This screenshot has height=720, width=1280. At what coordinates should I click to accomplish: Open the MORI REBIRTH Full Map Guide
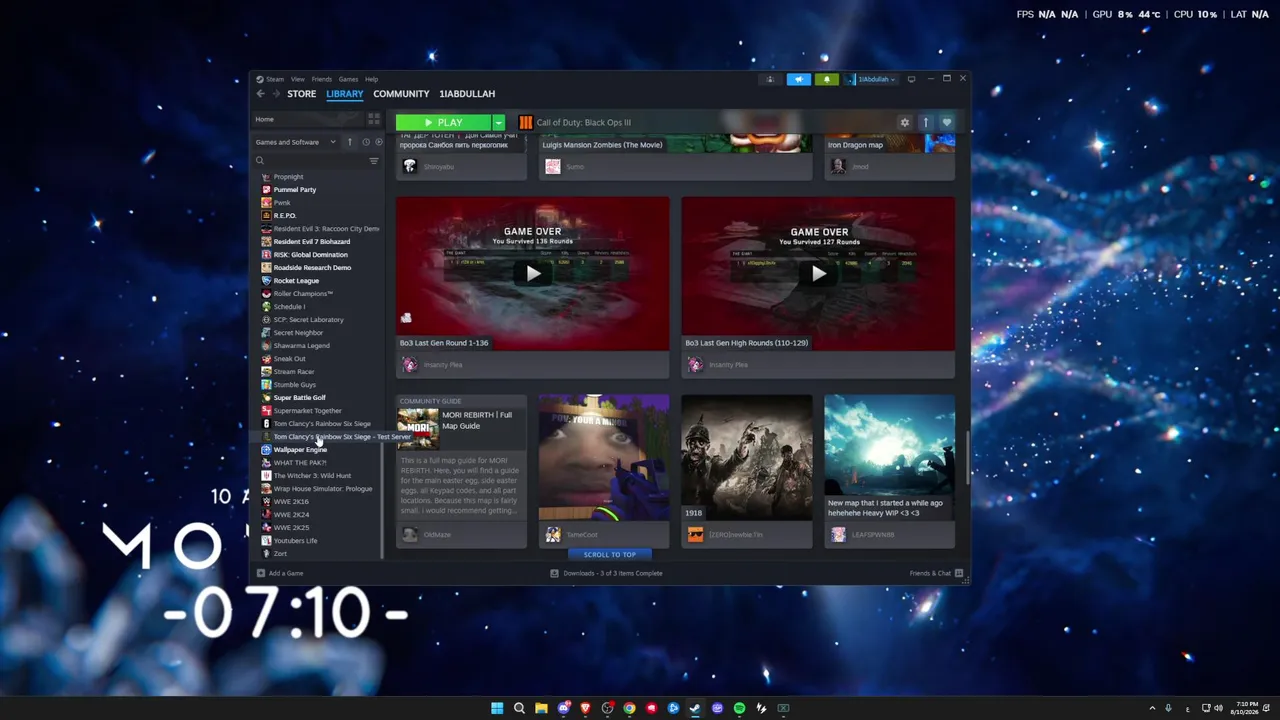[461, 471]
